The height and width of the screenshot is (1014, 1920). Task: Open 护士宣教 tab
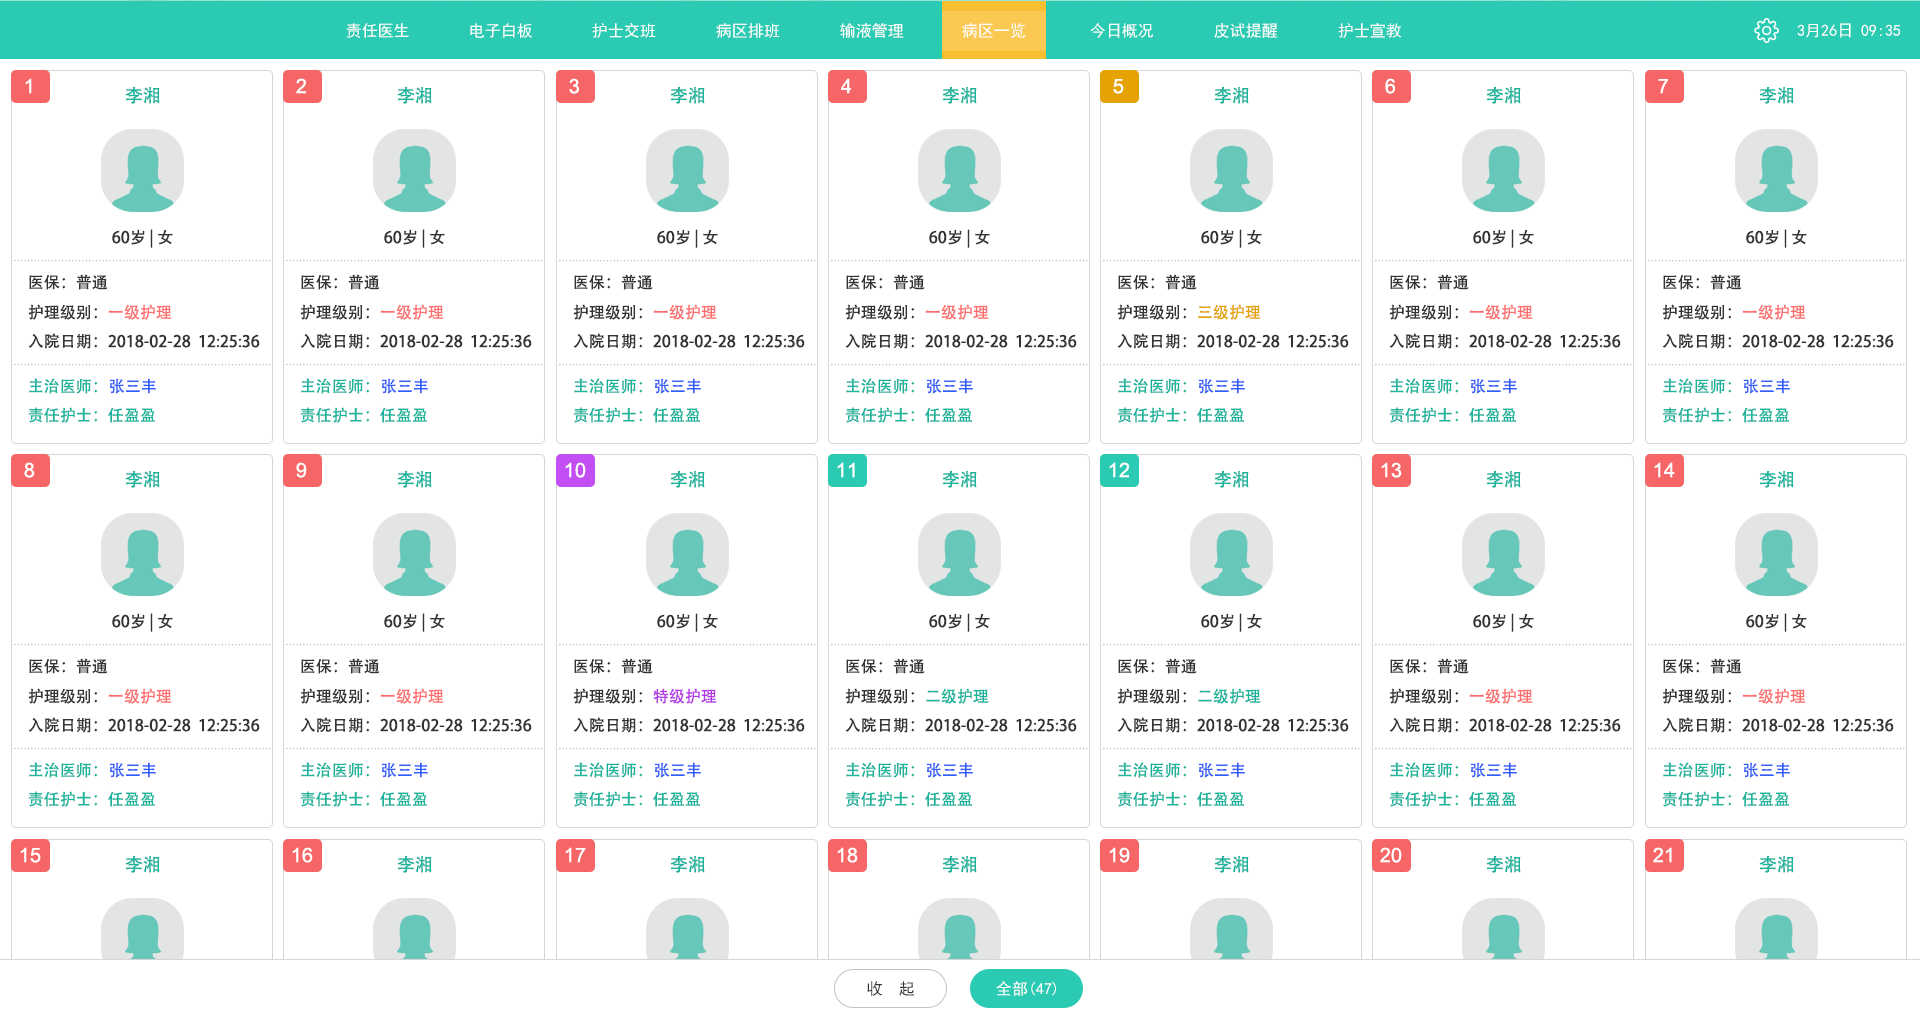tap(1369, 31)
